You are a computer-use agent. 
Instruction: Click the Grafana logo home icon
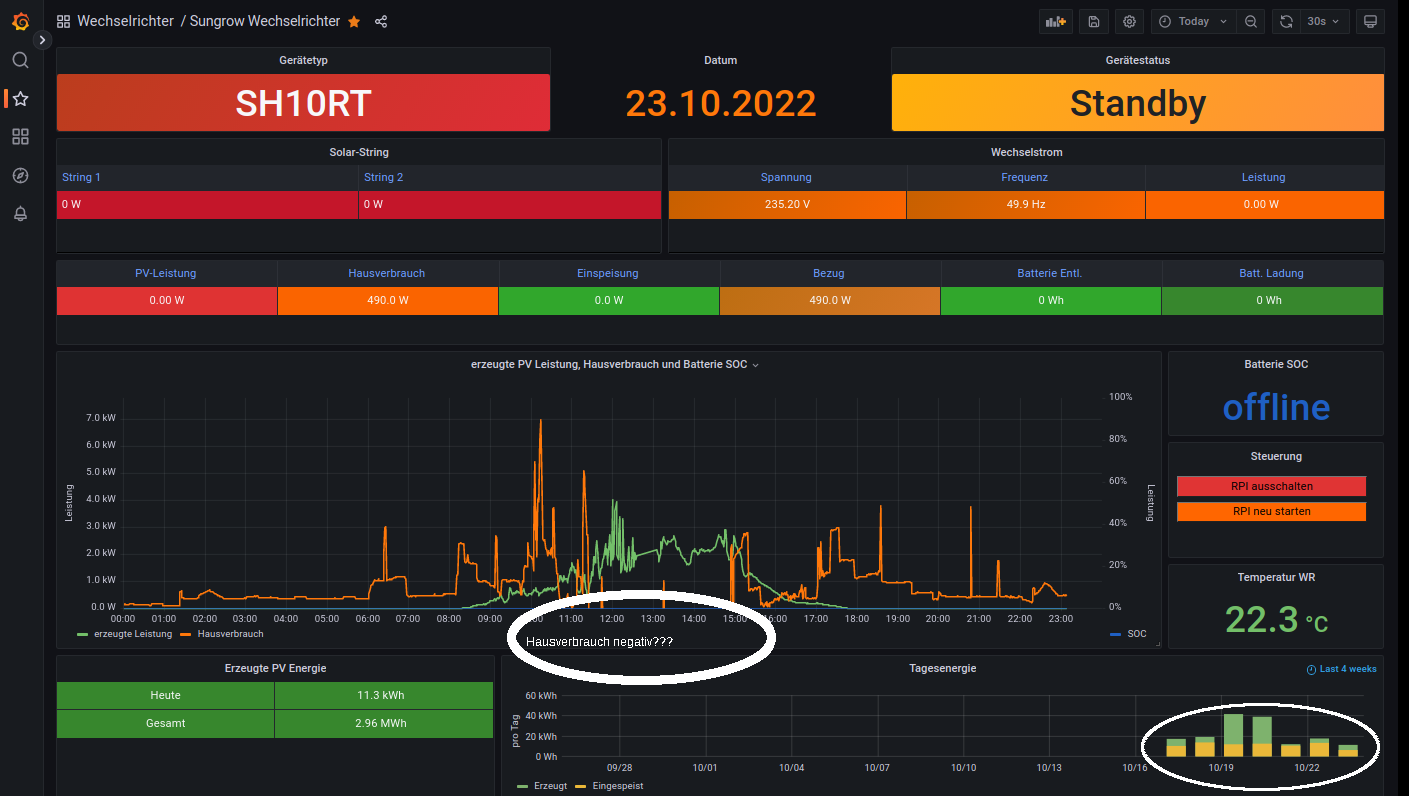[20, 21]
